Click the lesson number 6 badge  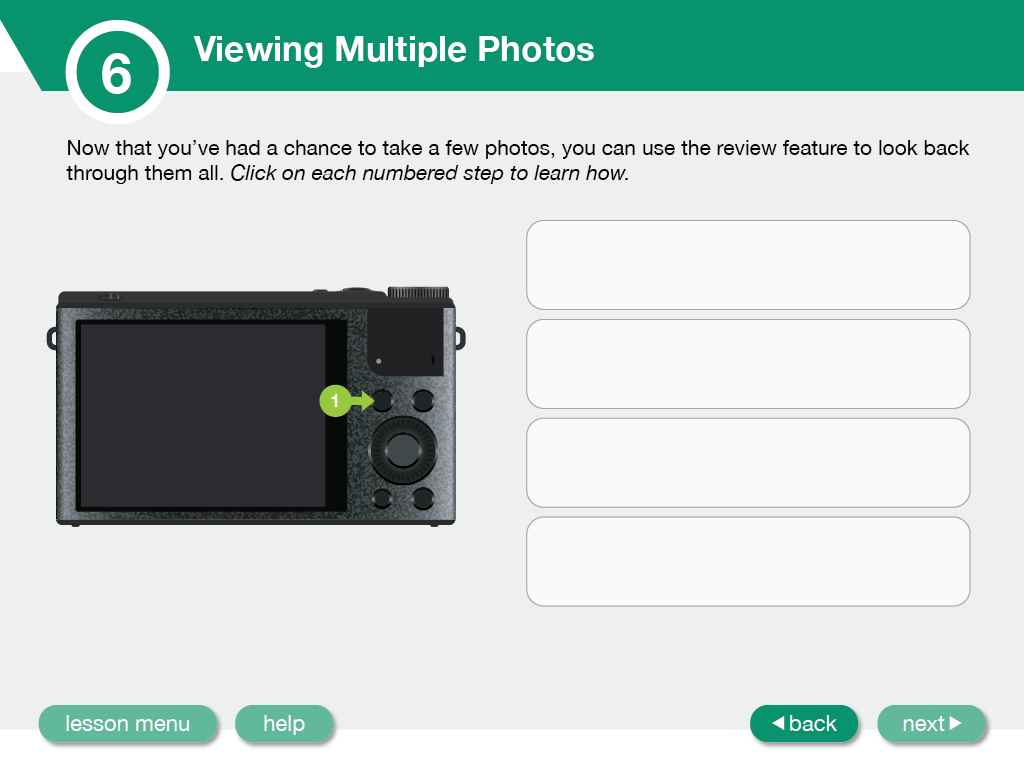click(x=117, y=72)
